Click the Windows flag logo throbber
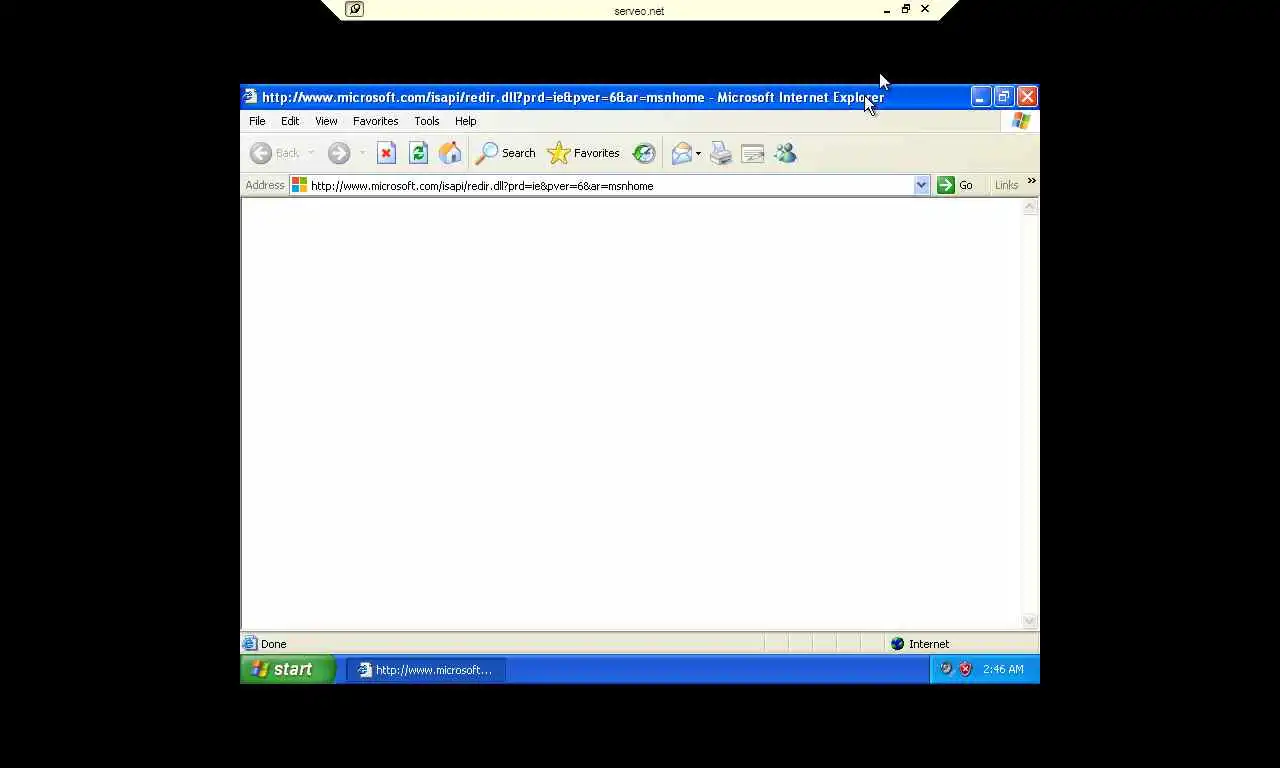Screen dimensions: 1280x768 1021,121
